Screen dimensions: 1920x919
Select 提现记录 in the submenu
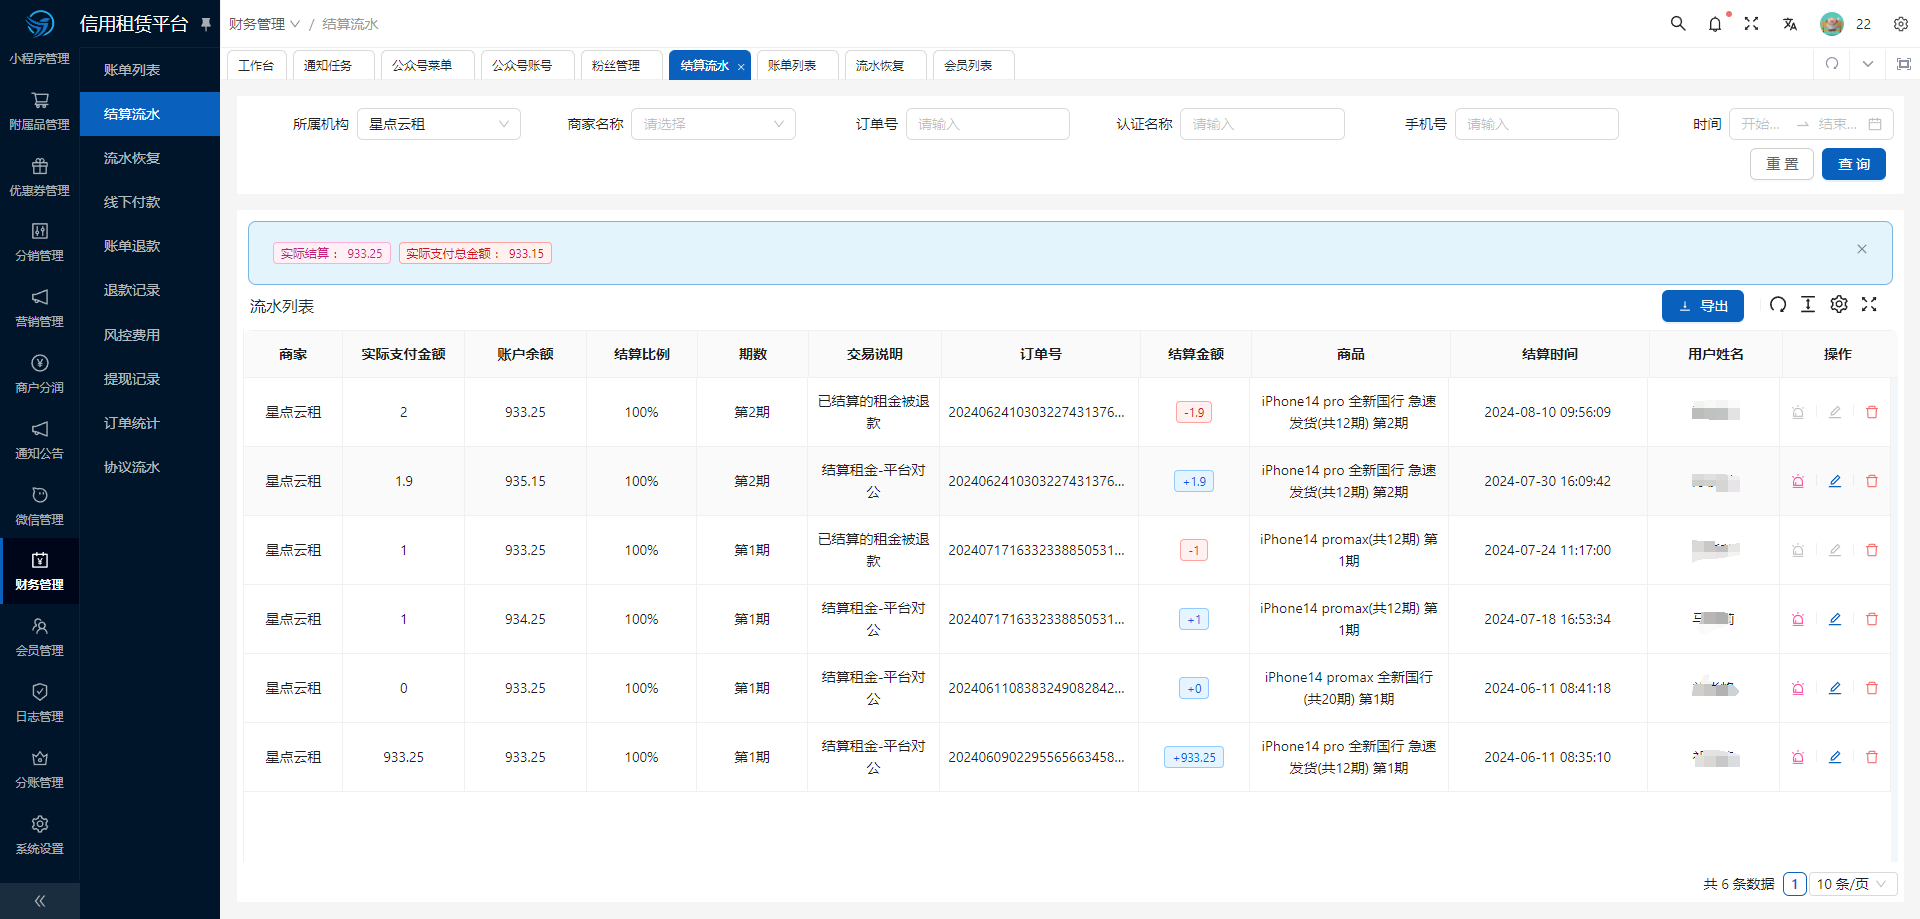(150, 379)
